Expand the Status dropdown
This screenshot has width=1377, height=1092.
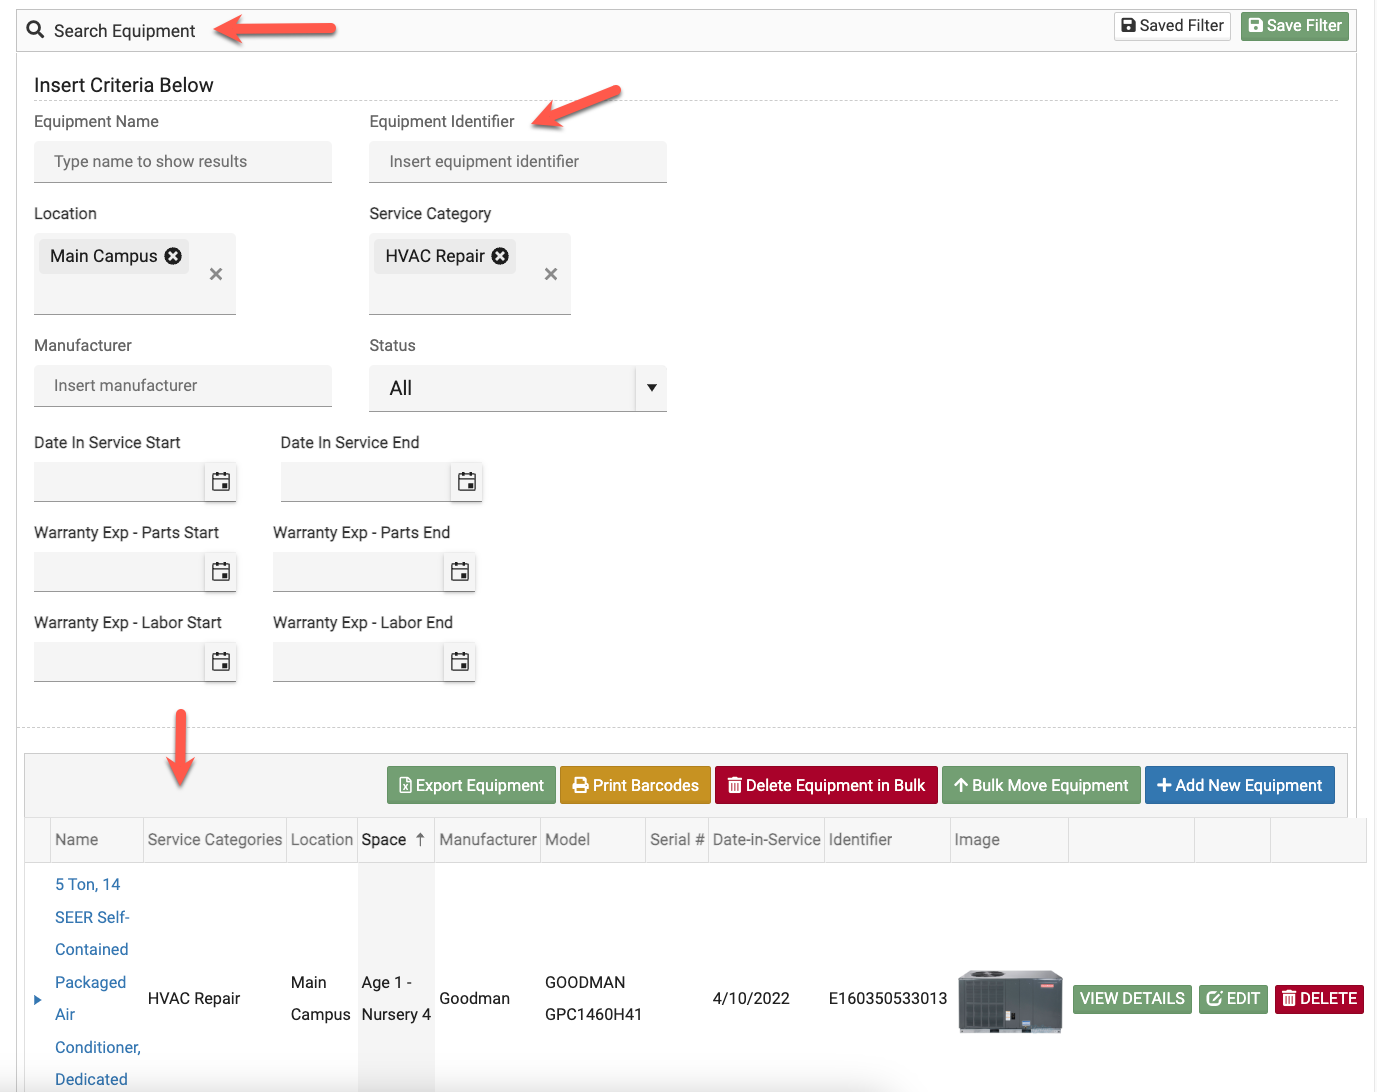pyautogui.click(x=651, y=388)
